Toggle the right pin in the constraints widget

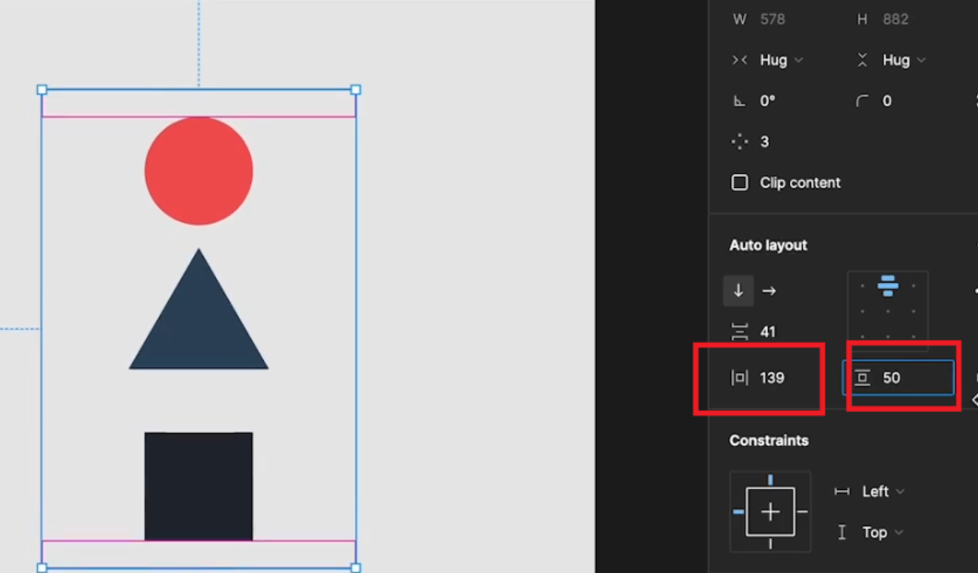[802, 512]
